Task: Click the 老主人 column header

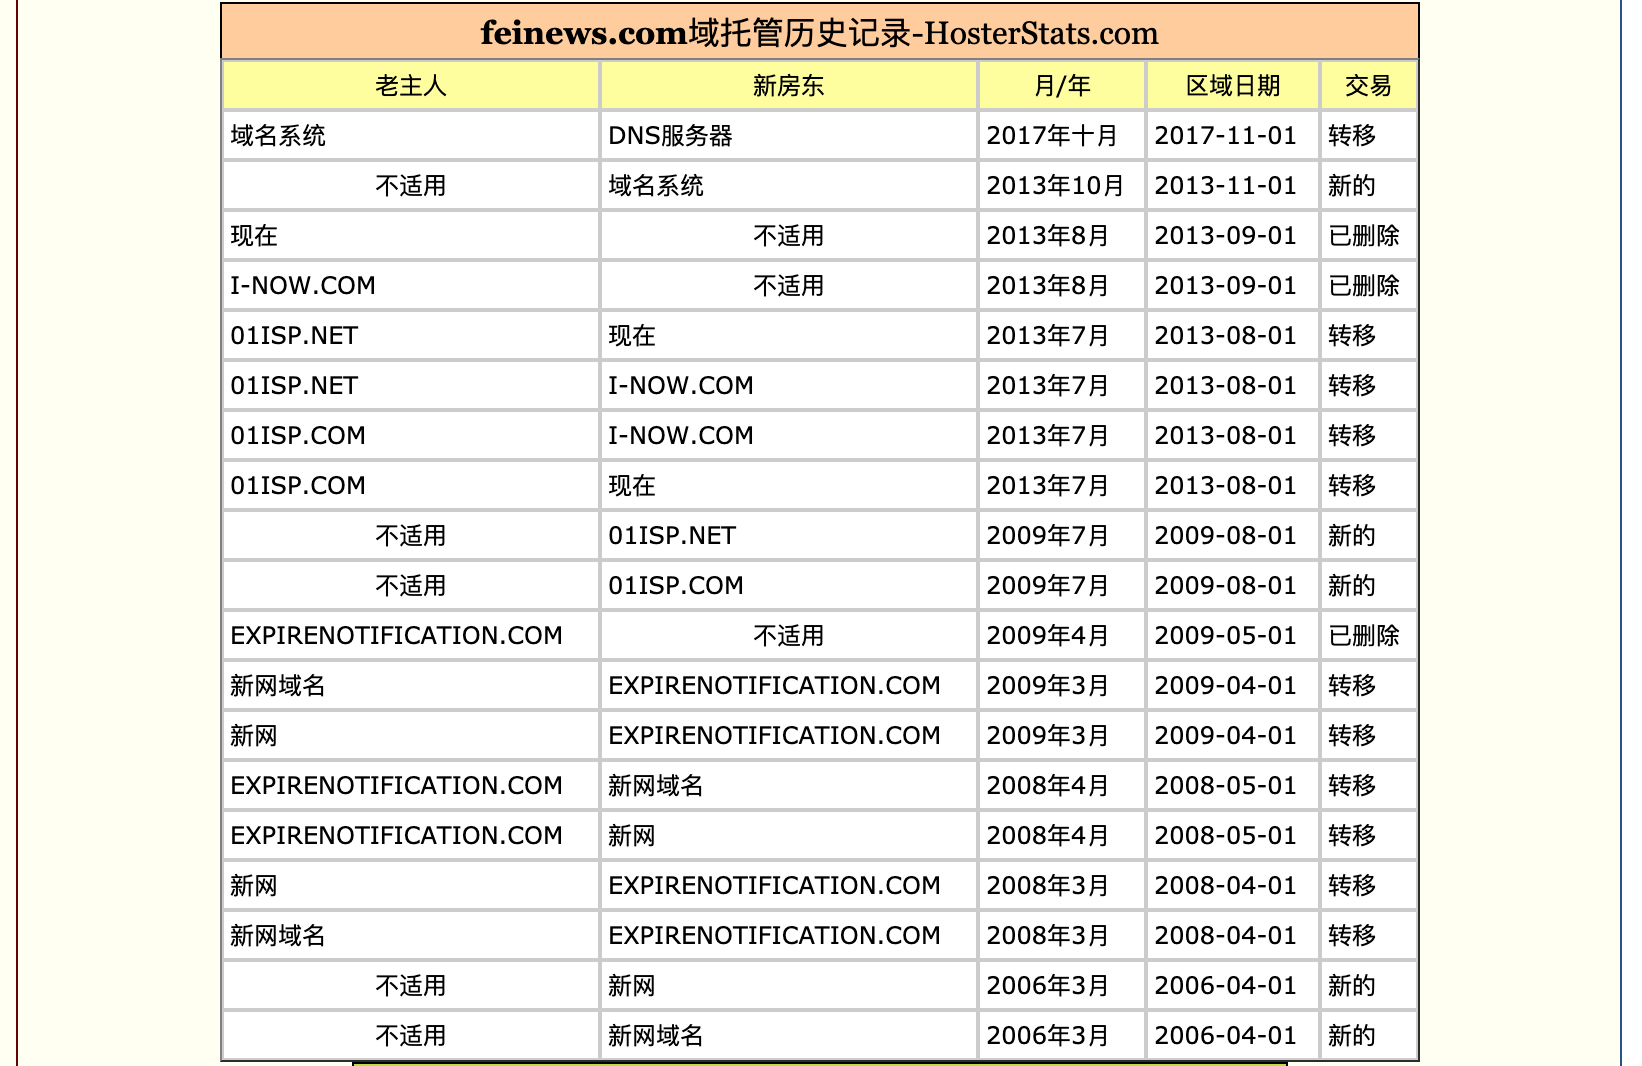Action: pyautogui.click(x=410, y=86)
